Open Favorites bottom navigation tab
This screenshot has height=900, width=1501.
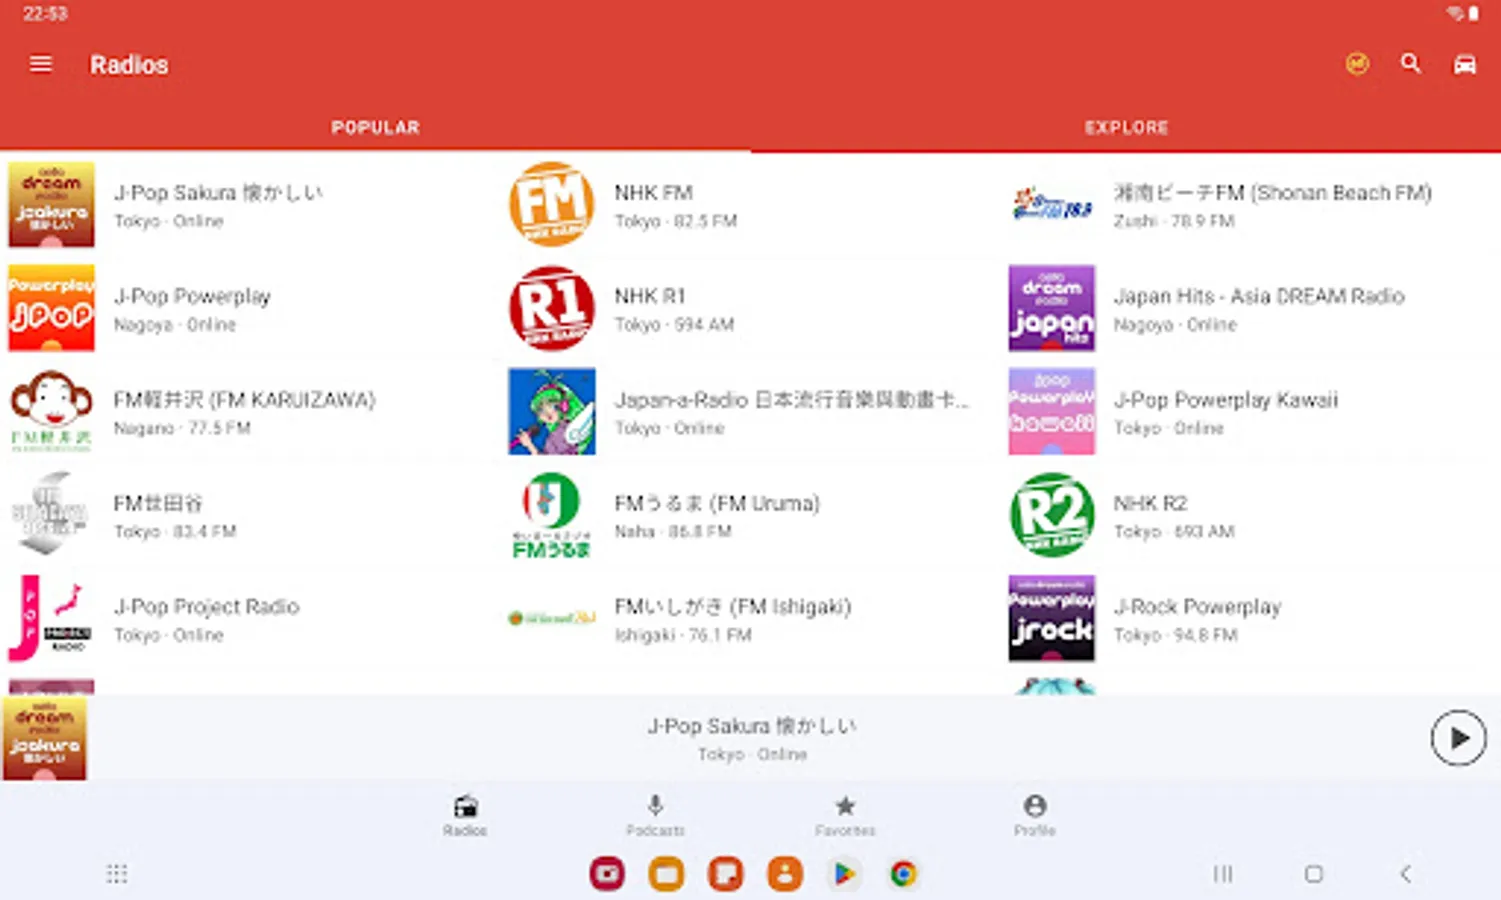tap(845, 815)
